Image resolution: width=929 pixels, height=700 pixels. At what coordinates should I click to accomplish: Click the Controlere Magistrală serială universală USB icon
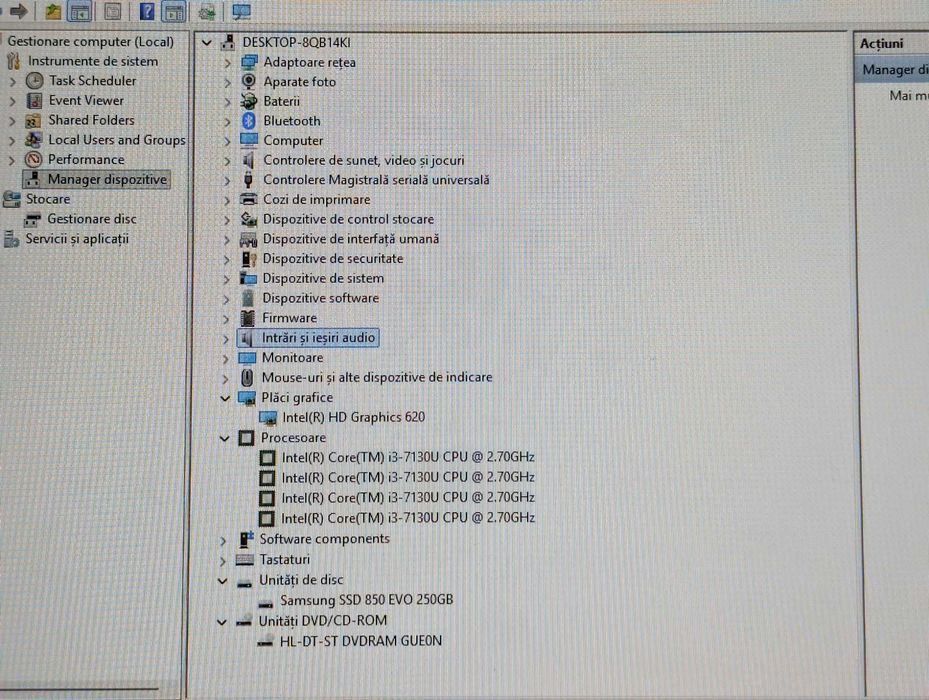[248, 180]
